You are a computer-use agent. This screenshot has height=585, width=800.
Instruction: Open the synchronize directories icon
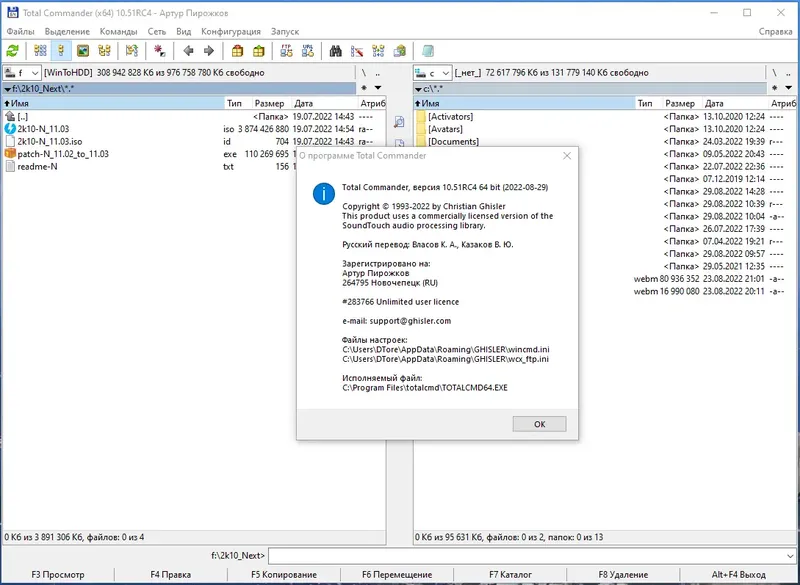point(379,51)
